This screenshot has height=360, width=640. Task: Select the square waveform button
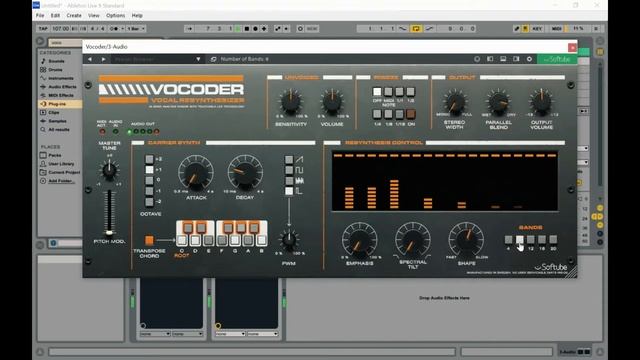[289, 170]
